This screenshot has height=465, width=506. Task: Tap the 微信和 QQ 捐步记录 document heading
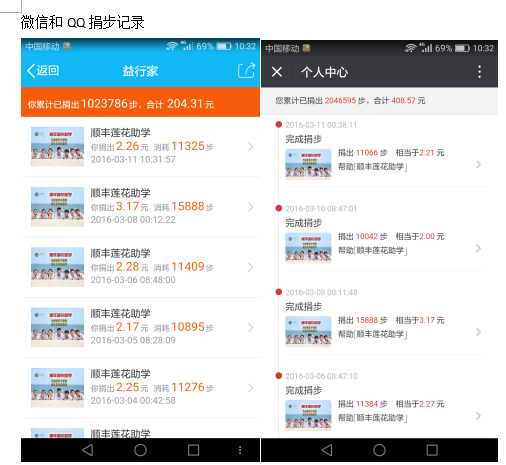tap(82, 22)
